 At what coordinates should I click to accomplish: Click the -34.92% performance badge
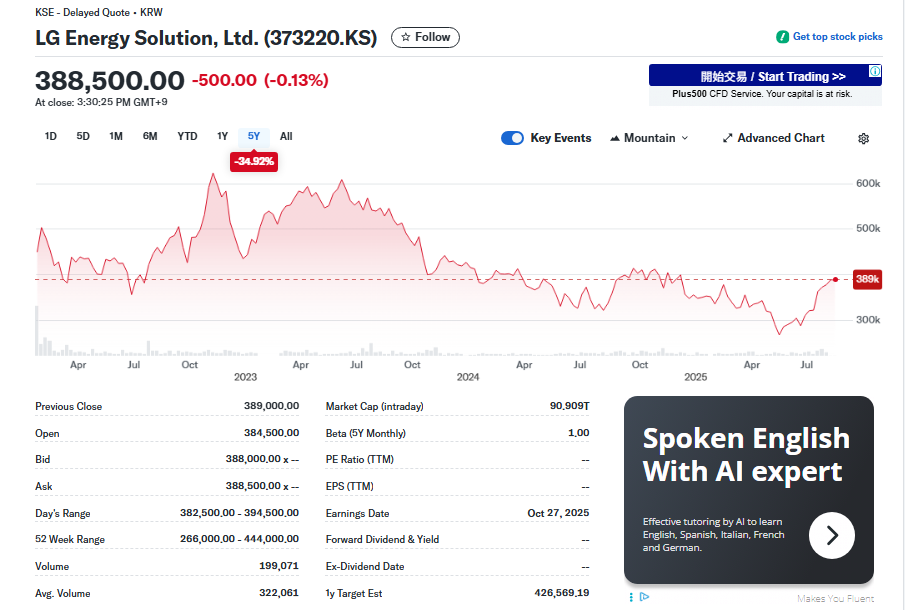coord(253,161)
